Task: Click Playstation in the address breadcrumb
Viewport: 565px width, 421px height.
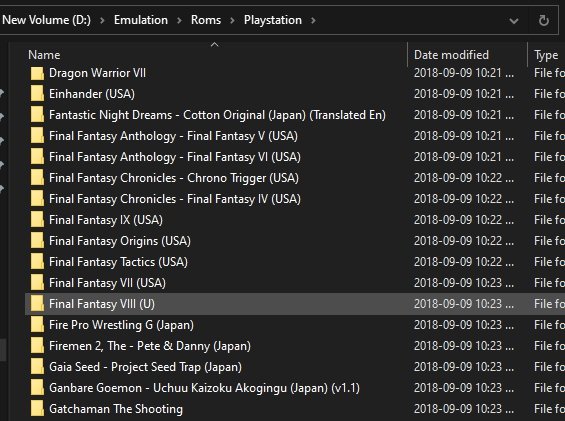Action: click(273, 20)
